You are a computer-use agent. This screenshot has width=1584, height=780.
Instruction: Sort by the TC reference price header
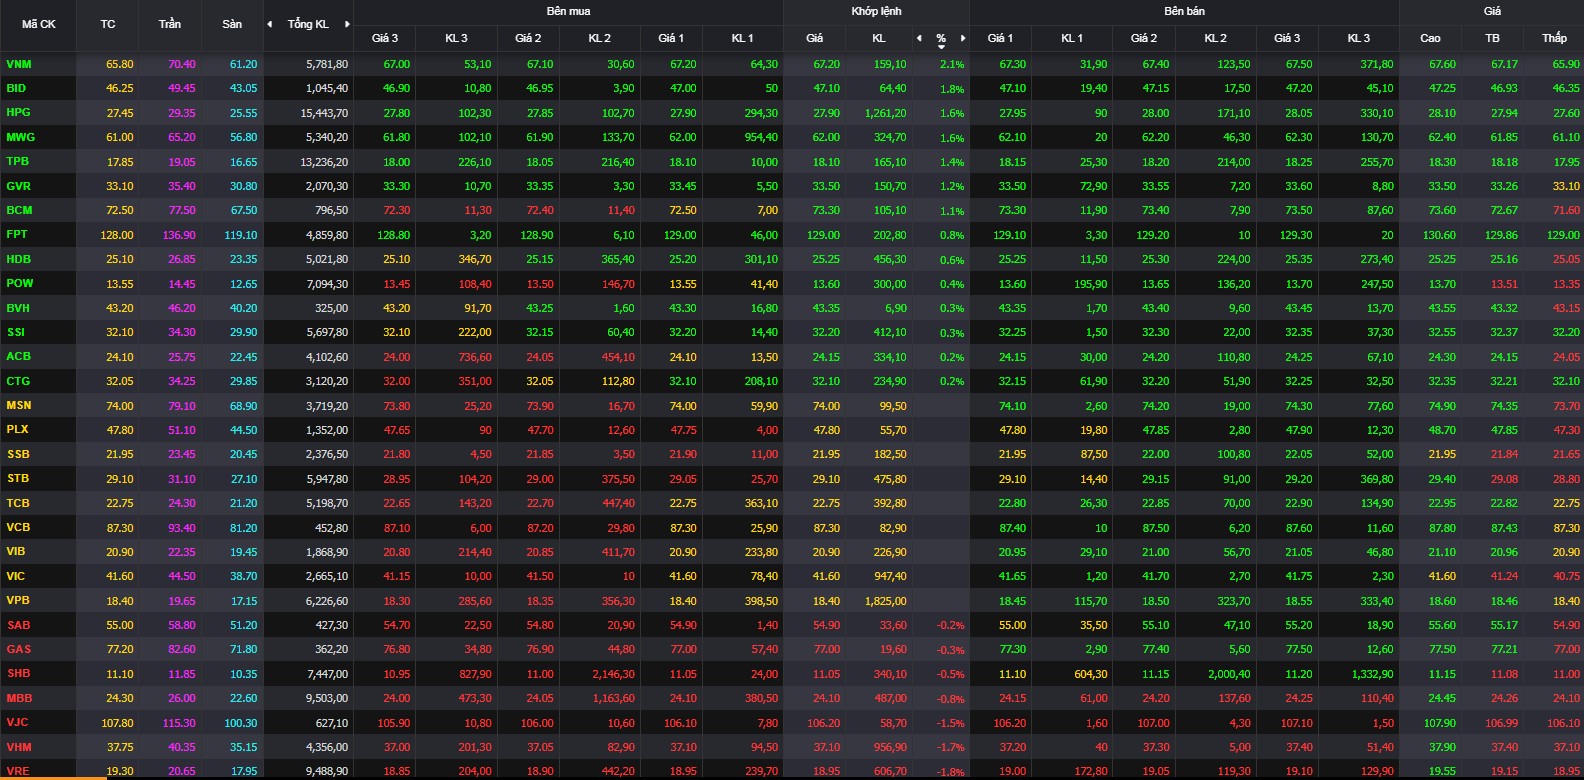pyautogui.click(x=108, y=24)
